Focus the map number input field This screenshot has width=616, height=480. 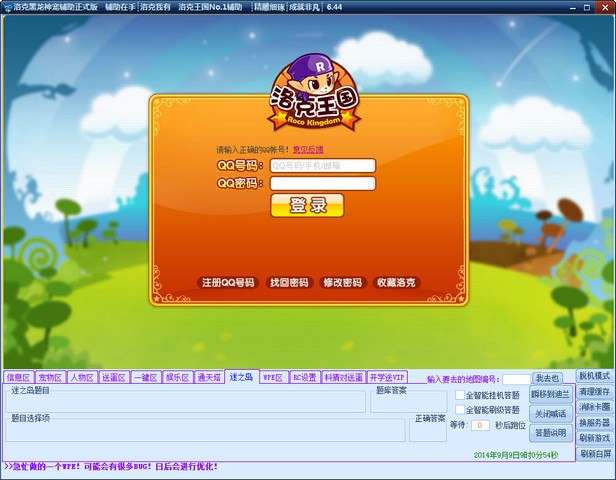[516, 379]
